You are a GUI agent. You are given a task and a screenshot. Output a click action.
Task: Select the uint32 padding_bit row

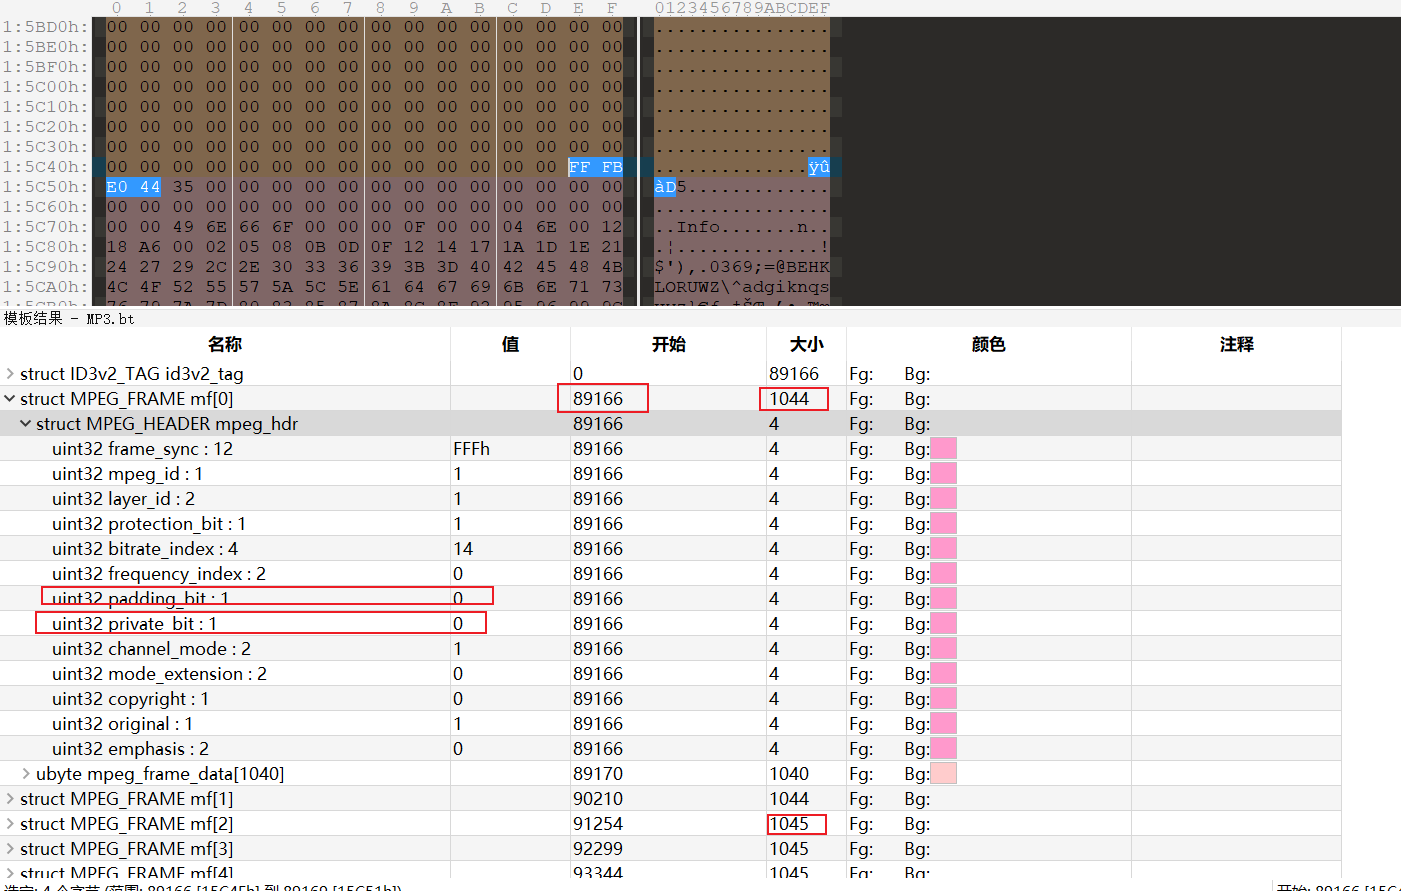pyautogui.click(x=140, y=598)
